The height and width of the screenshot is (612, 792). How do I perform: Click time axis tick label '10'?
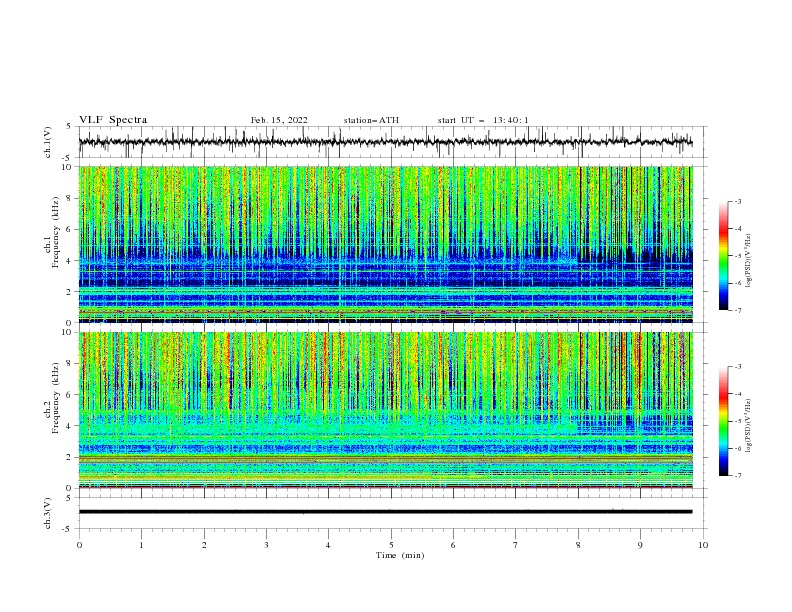tap(703, 545)
